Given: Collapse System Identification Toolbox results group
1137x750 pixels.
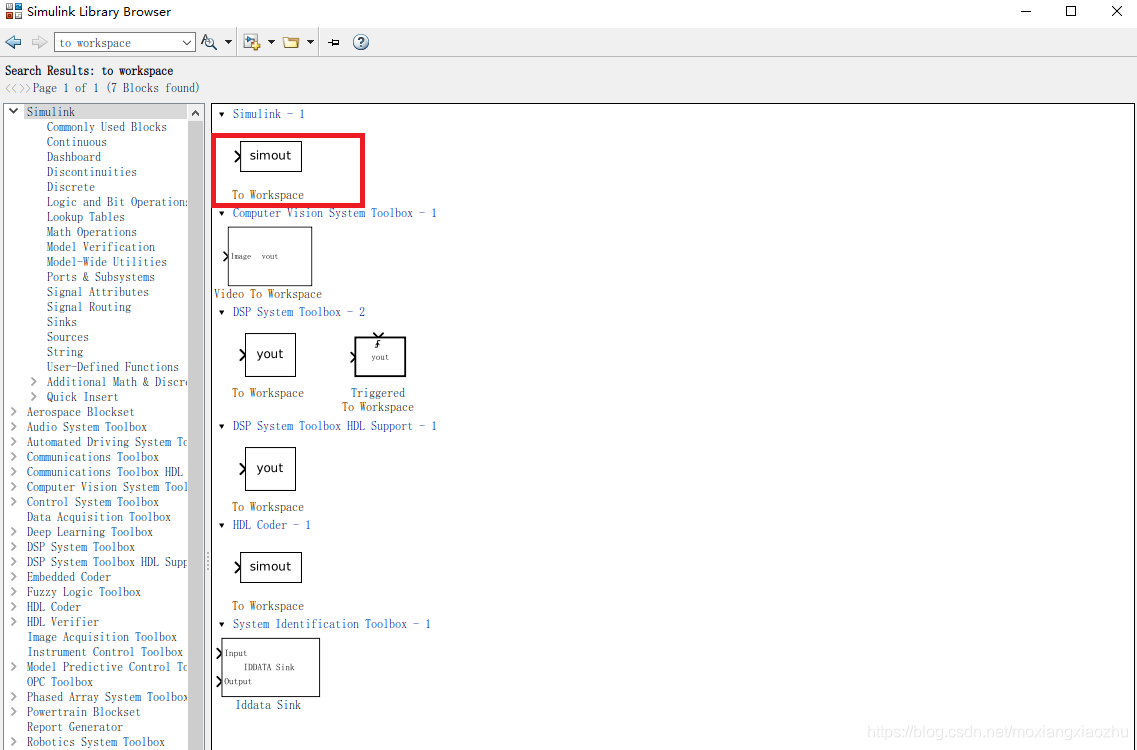Looking at the screenshot, I should click(x=222, y=625).
